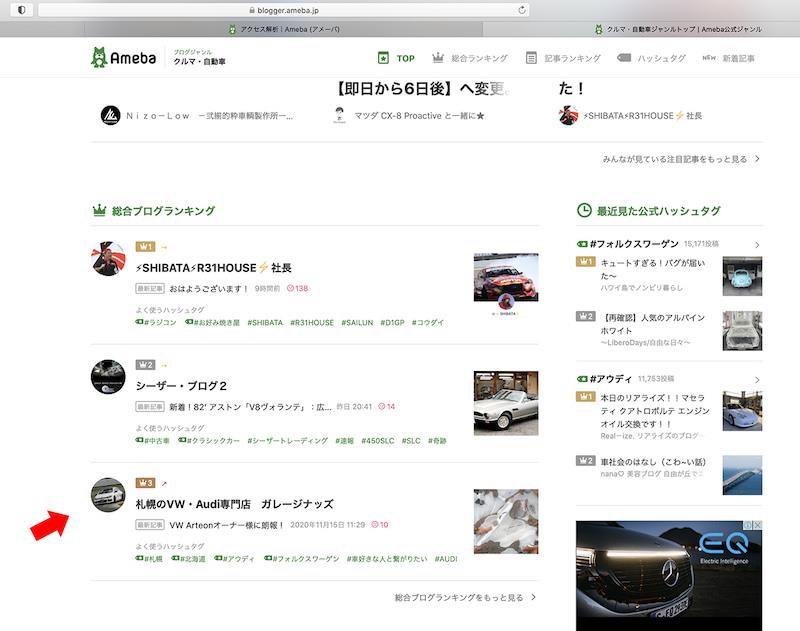
Task: Click the browser shield privacy icon
Action: click(x=21, y=10)
